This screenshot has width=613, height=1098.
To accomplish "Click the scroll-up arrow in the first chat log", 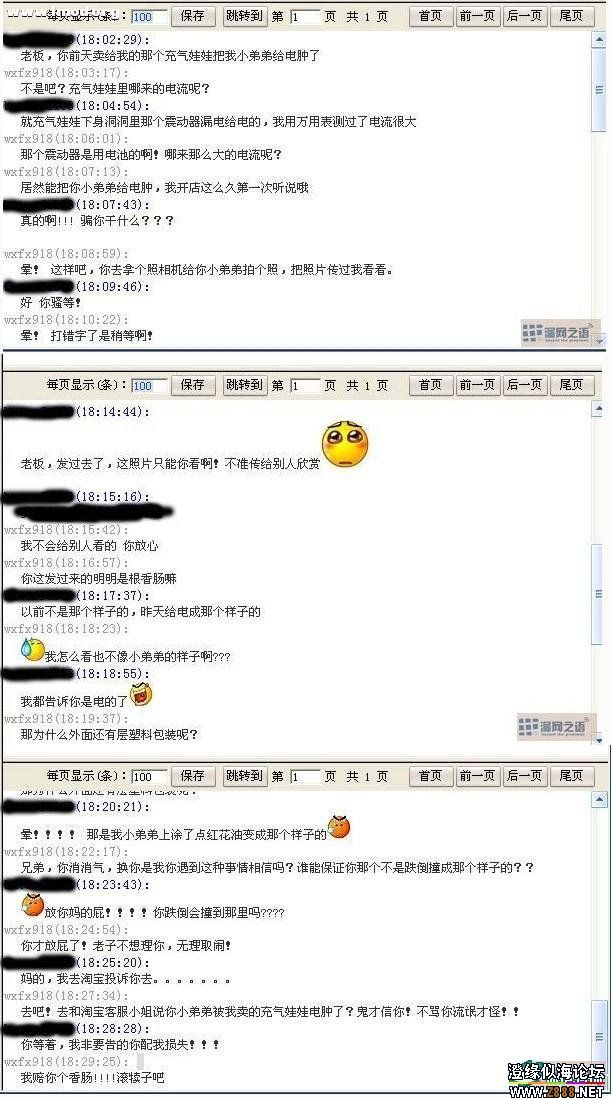I will 599,39.
